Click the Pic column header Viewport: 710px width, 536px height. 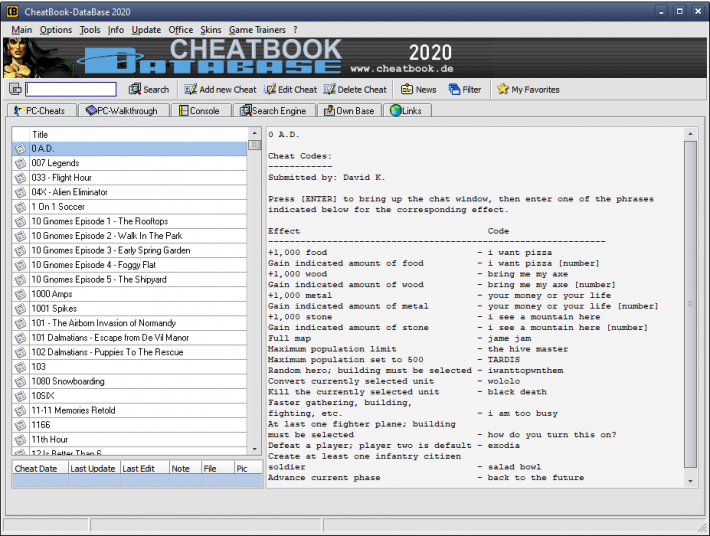click(249, 469)
